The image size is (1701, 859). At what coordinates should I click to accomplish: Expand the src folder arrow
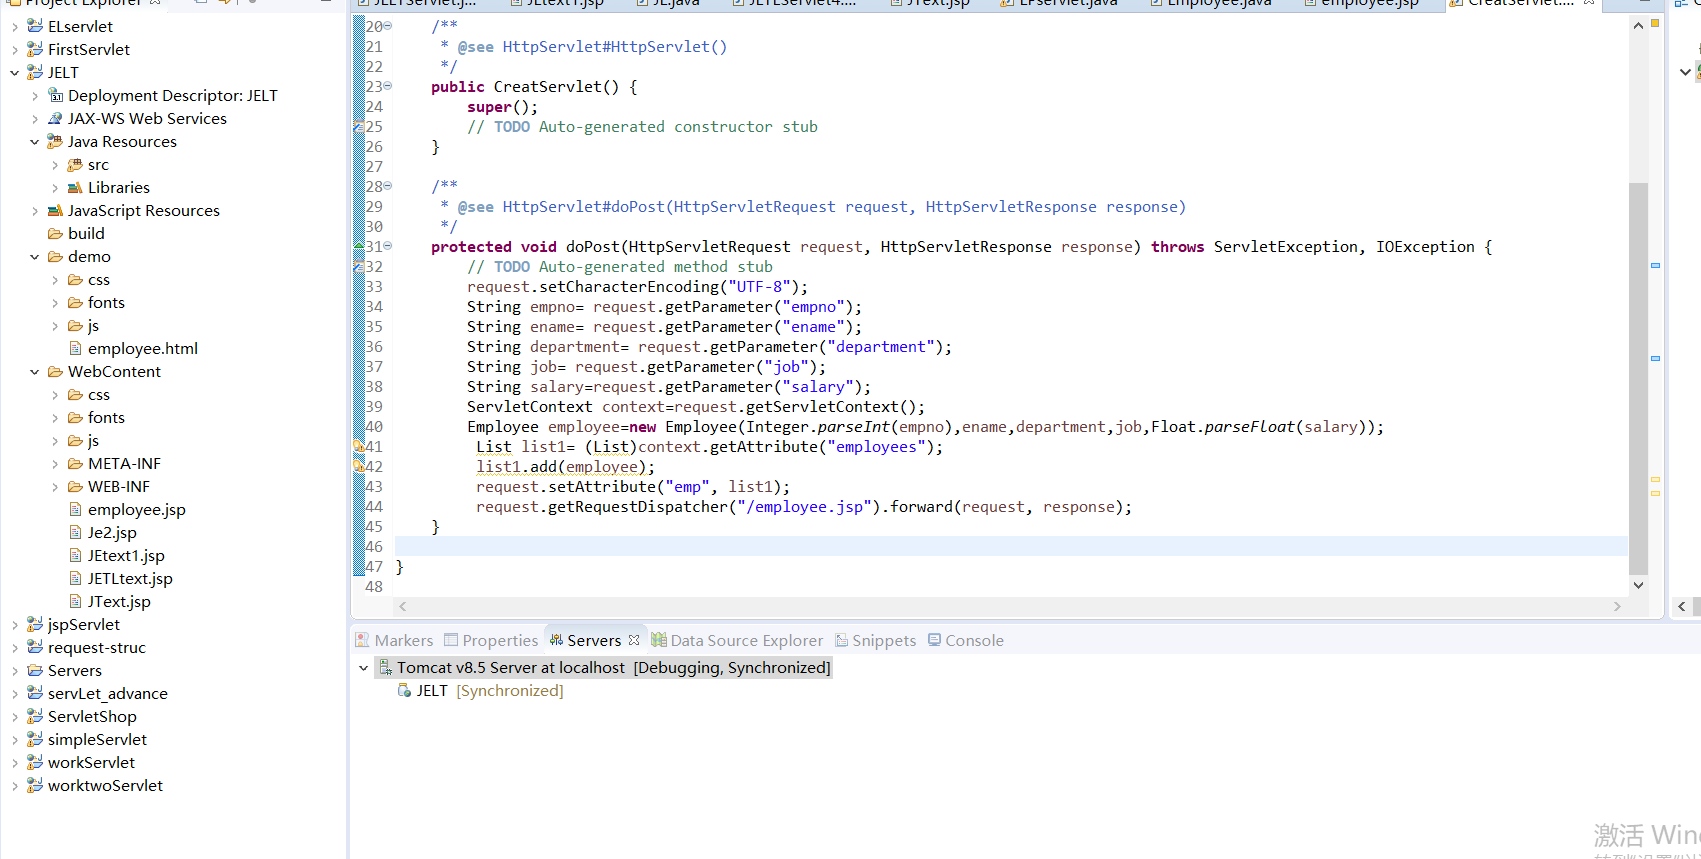pyautogui.click(x=55, y=164)
